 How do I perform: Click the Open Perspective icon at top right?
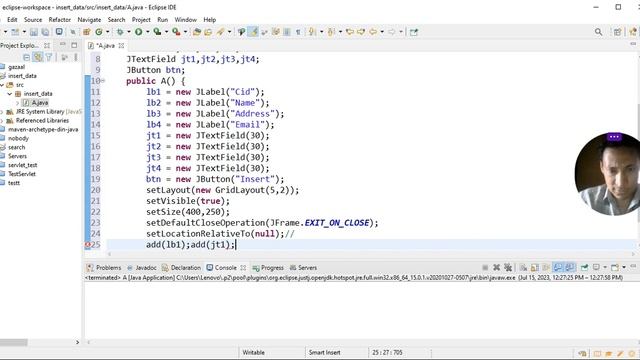coord(617,32)
